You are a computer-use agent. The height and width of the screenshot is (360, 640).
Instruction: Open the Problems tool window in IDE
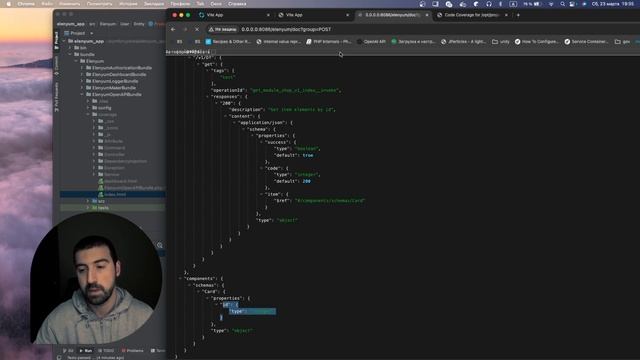coord(133,351)
